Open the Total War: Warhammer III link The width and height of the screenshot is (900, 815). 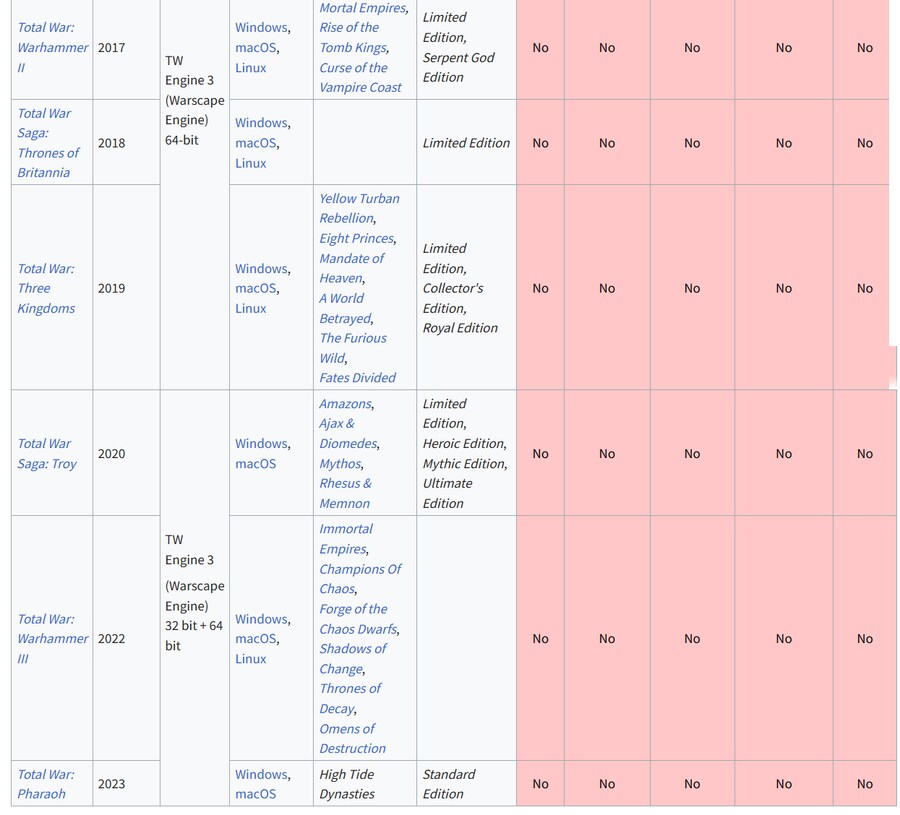coord(52,639)
